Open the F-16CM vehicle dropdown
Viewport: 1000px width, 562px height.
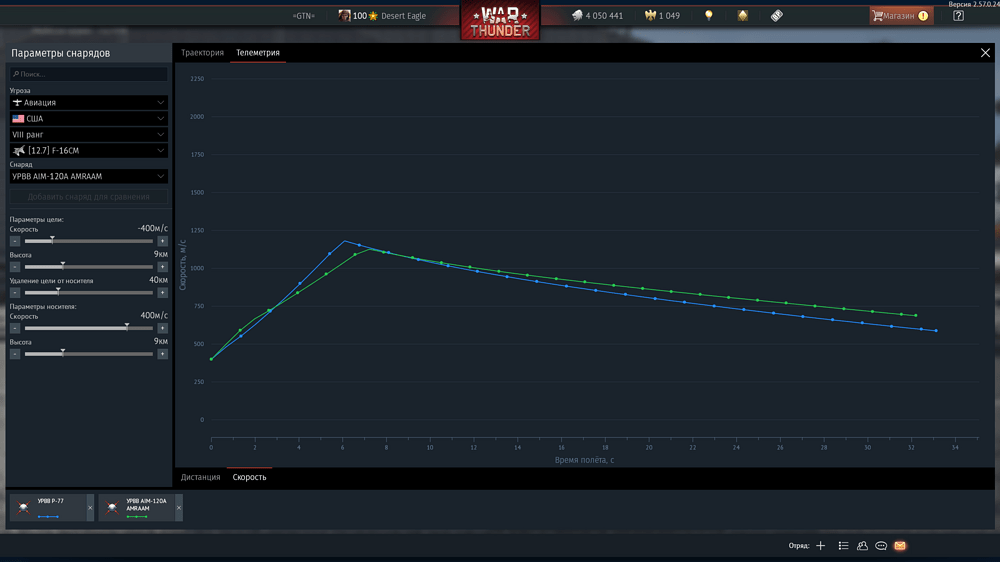pos(89,151)
